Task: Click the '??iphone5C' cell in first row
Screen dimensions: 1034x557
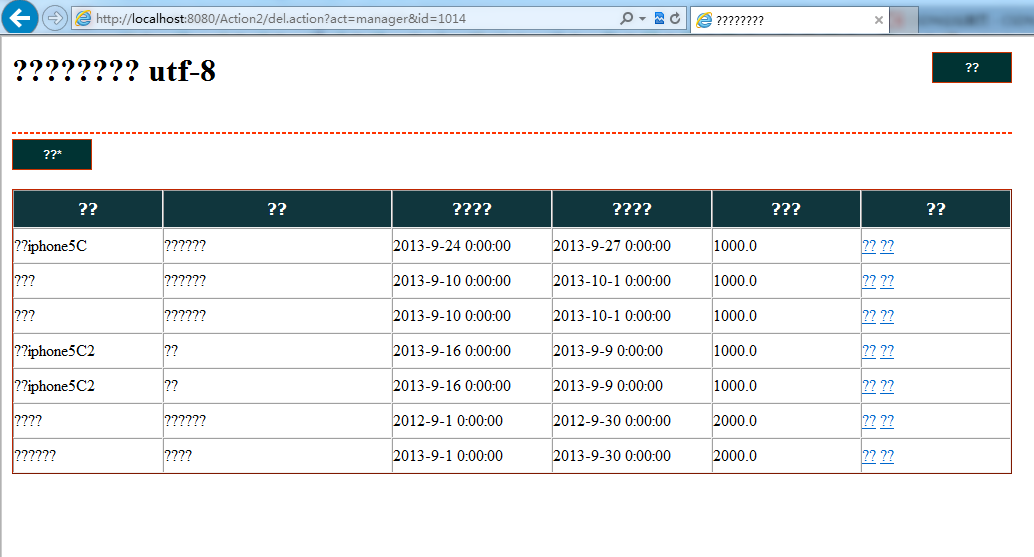Action: (88, 246)
